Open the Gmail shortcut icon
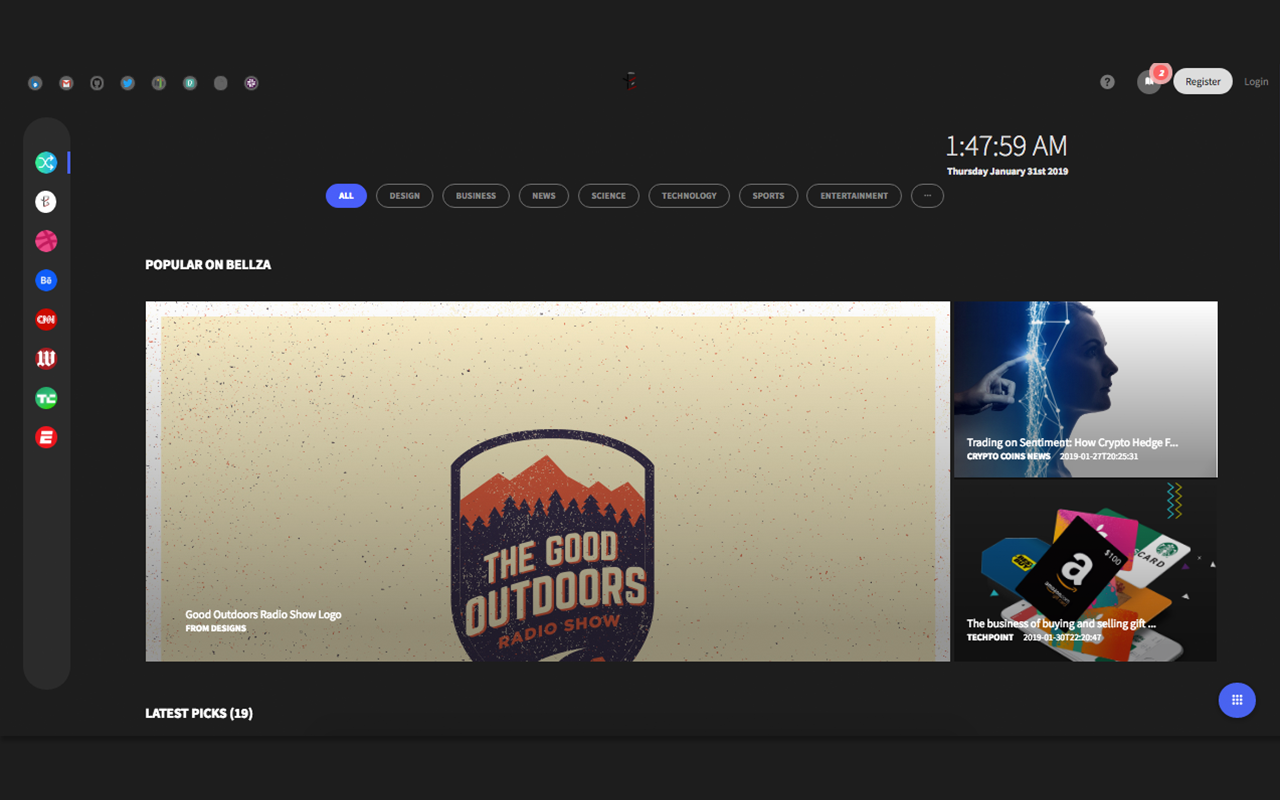This screenshot has width=1280, height=800. point(66,83)
